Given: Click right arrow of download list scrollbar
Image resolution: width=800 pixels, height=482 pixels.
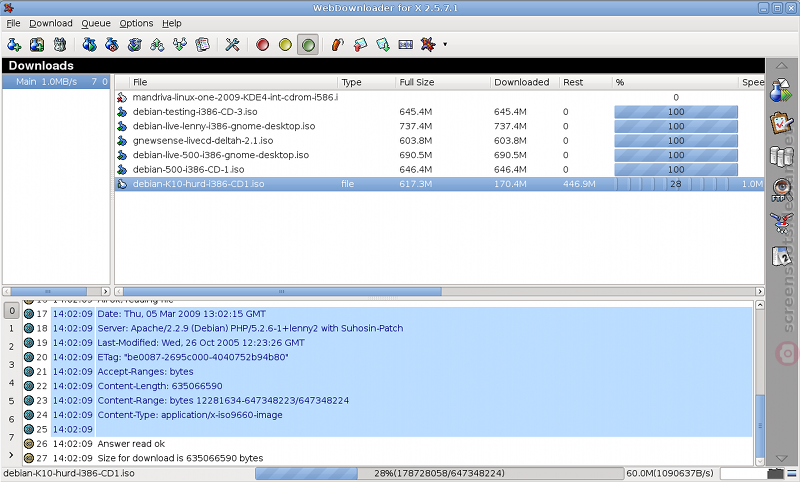Looking at the screenshot, I should pyautogui.click(x=760, y=292).
